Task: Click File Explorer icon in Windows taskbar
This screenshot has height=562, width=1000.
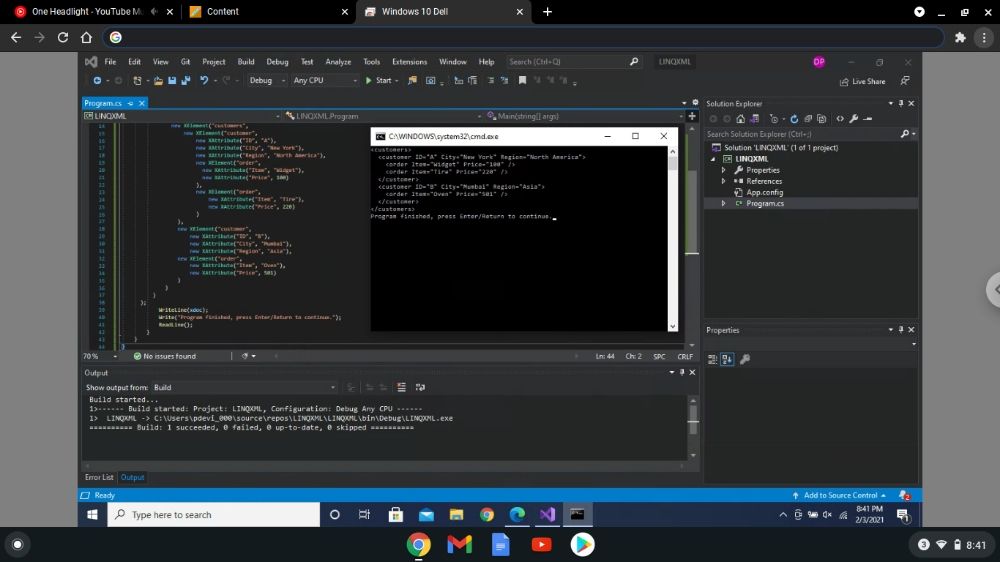Action: 456,514
